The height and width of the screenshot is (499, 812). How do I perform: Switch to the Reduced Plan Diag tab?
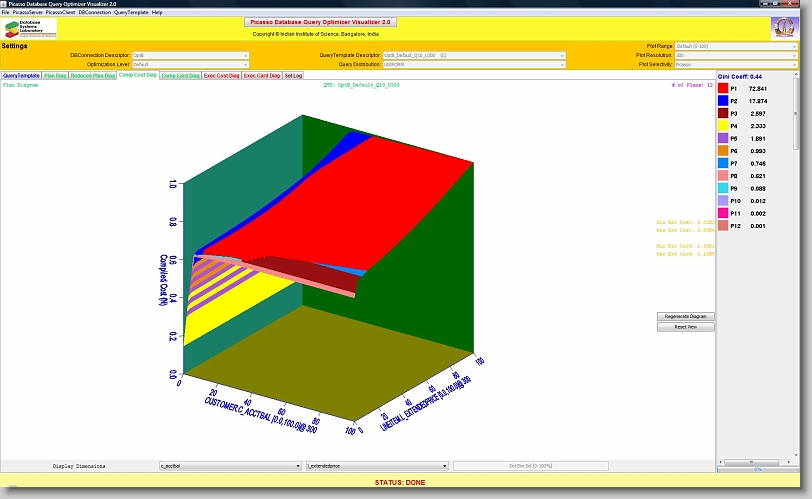click(92, 76)
